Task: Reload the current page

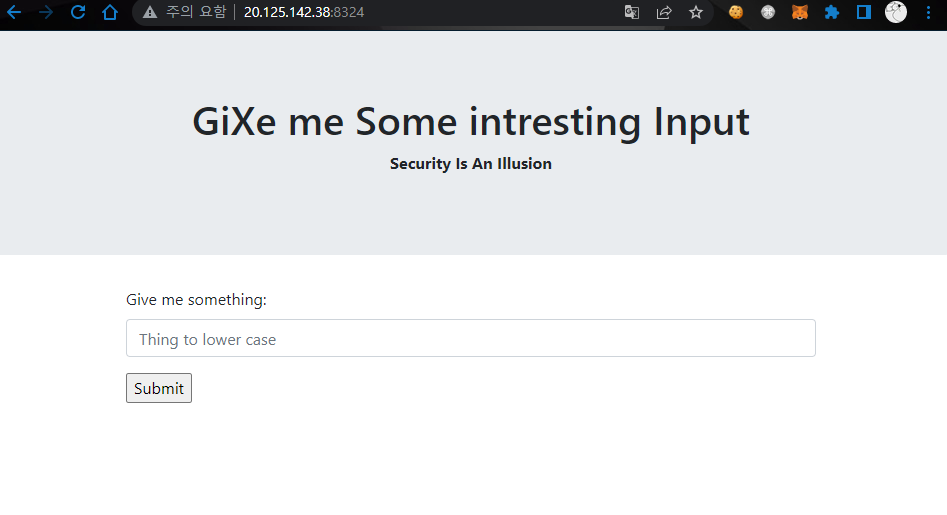Action: [78, 12]
